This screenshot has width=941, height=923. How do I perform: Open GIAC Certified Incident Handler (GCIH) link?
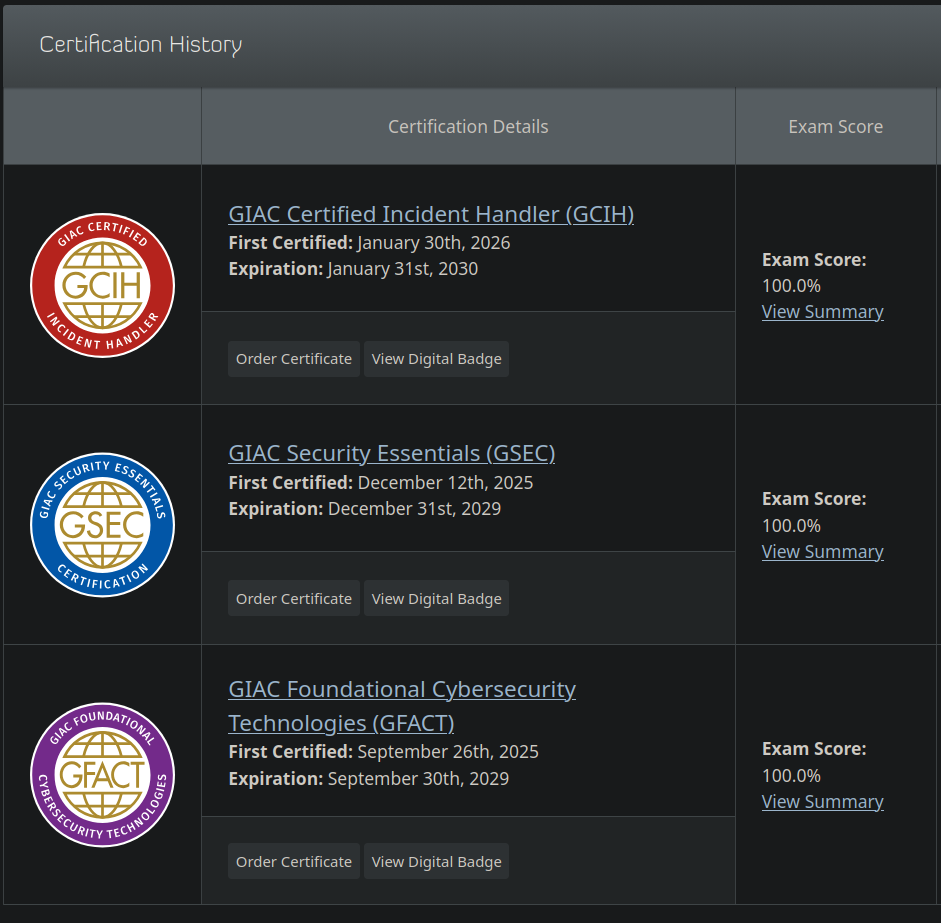[x=431, y=214]
